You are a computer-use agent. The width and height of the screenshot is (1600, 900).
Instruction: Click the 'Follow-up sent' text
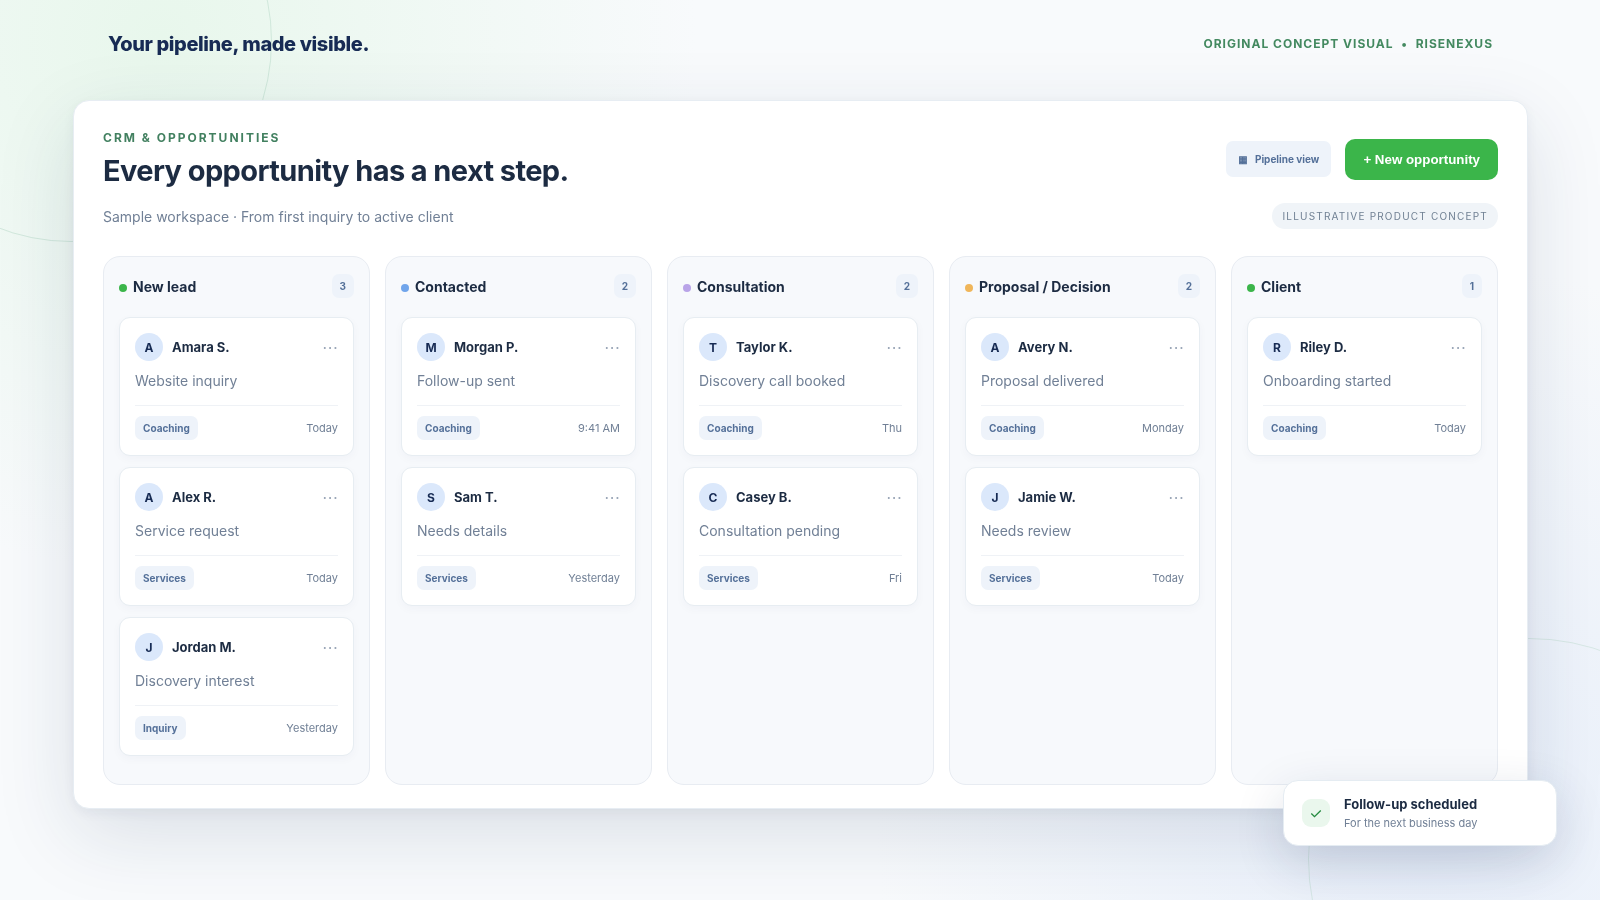(466, 381)
